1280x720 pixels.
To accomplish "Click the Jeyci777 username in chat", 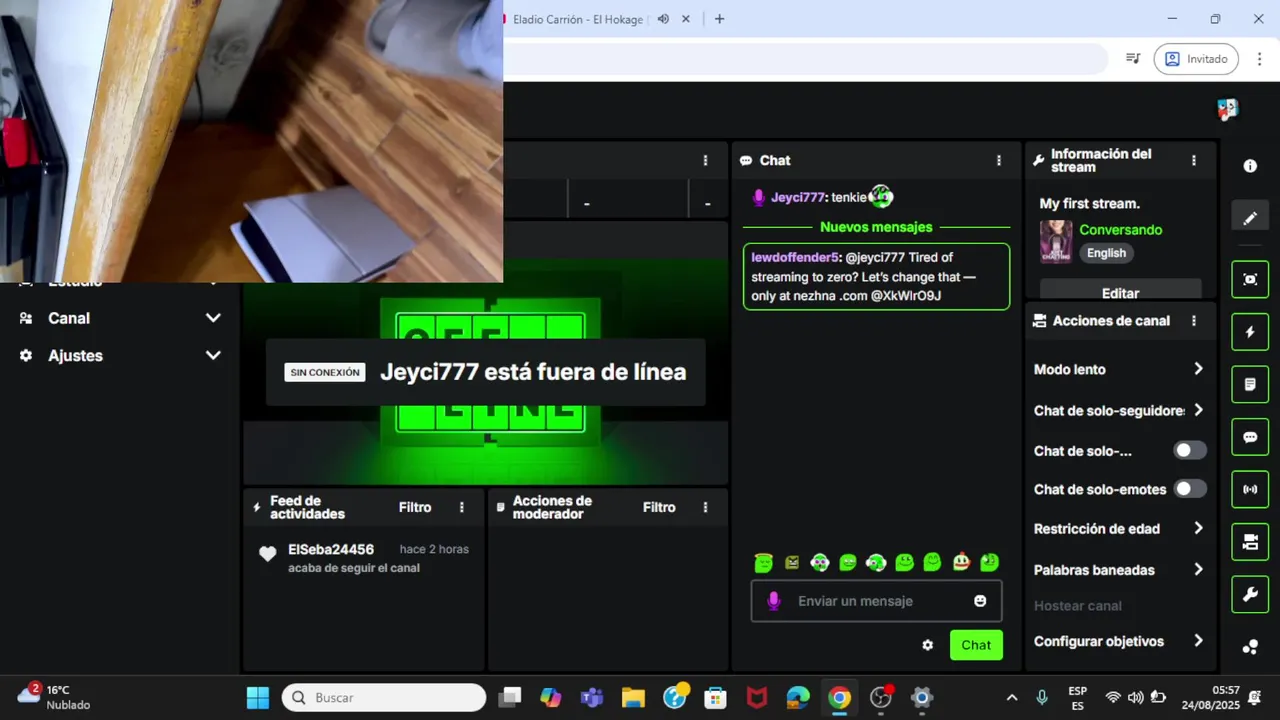I will point(798,197).
